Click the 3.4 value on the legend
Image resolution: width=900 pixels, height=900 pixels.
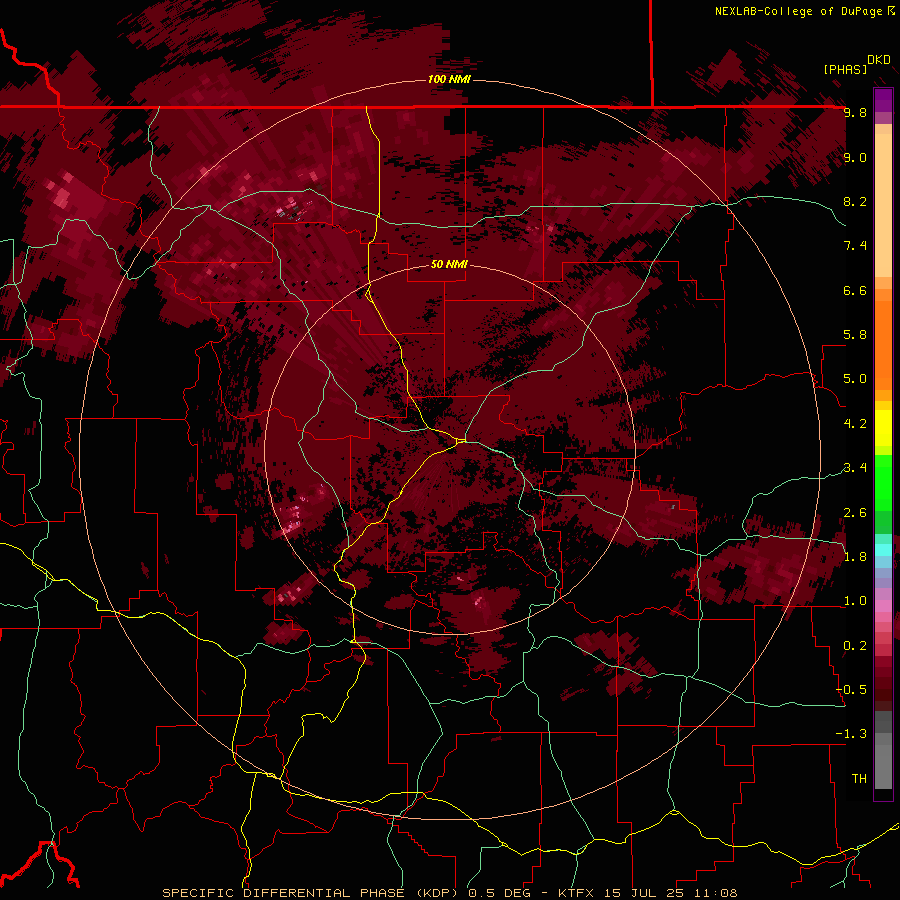click(x=855, y=468)
